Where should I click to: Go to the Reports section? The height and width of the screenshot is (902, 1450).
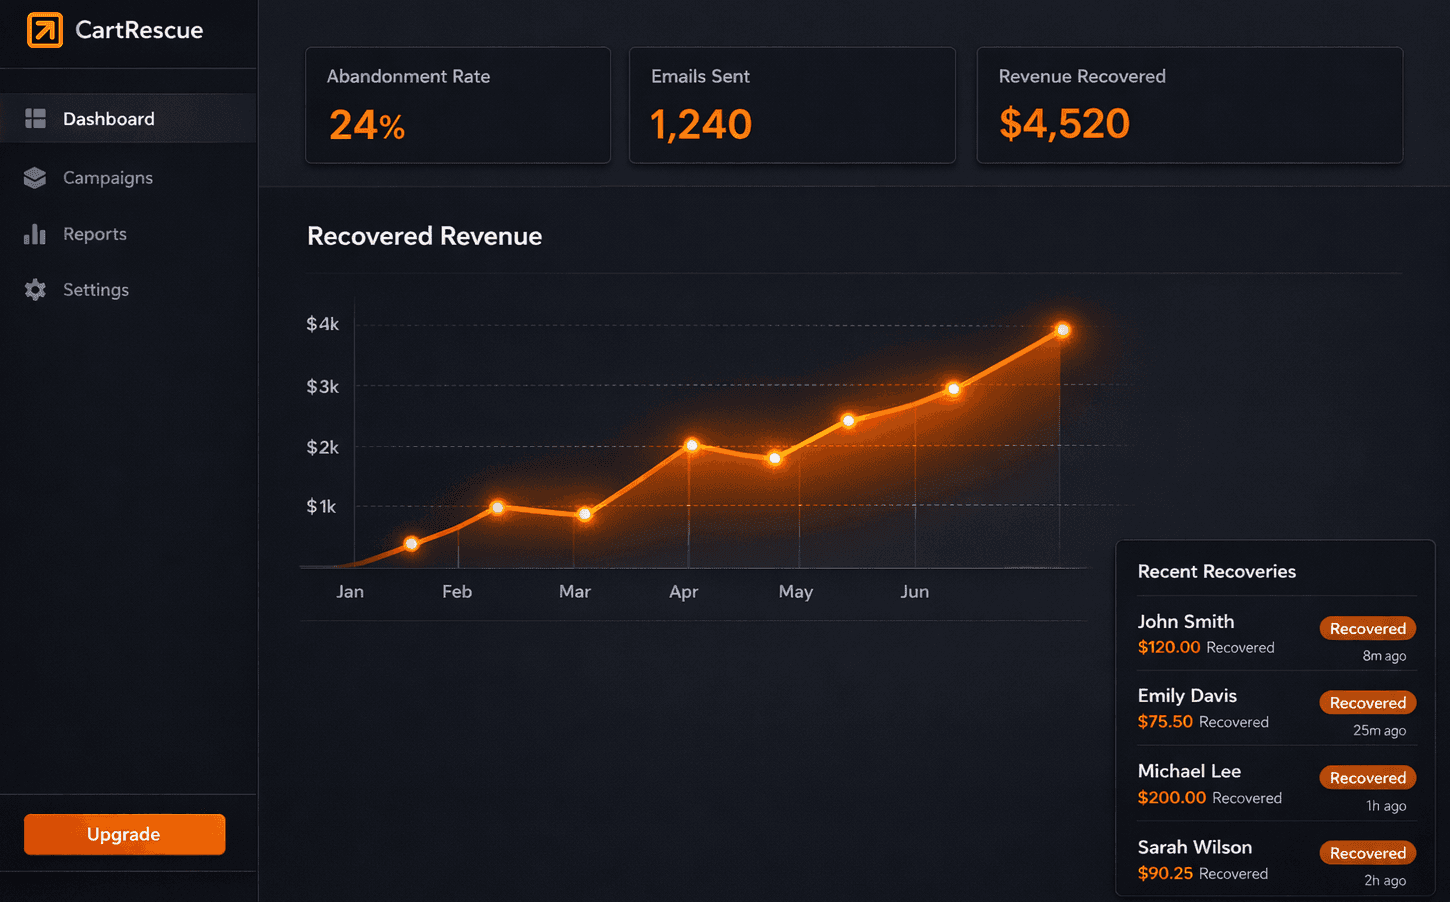95,234
